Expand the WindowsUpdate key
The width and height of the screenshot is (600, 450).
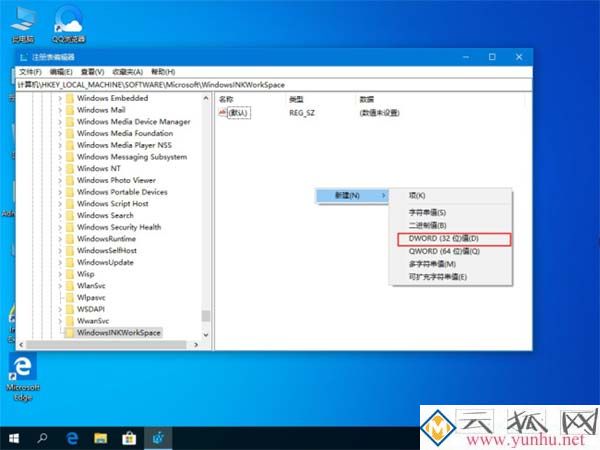tap(60, 262)
